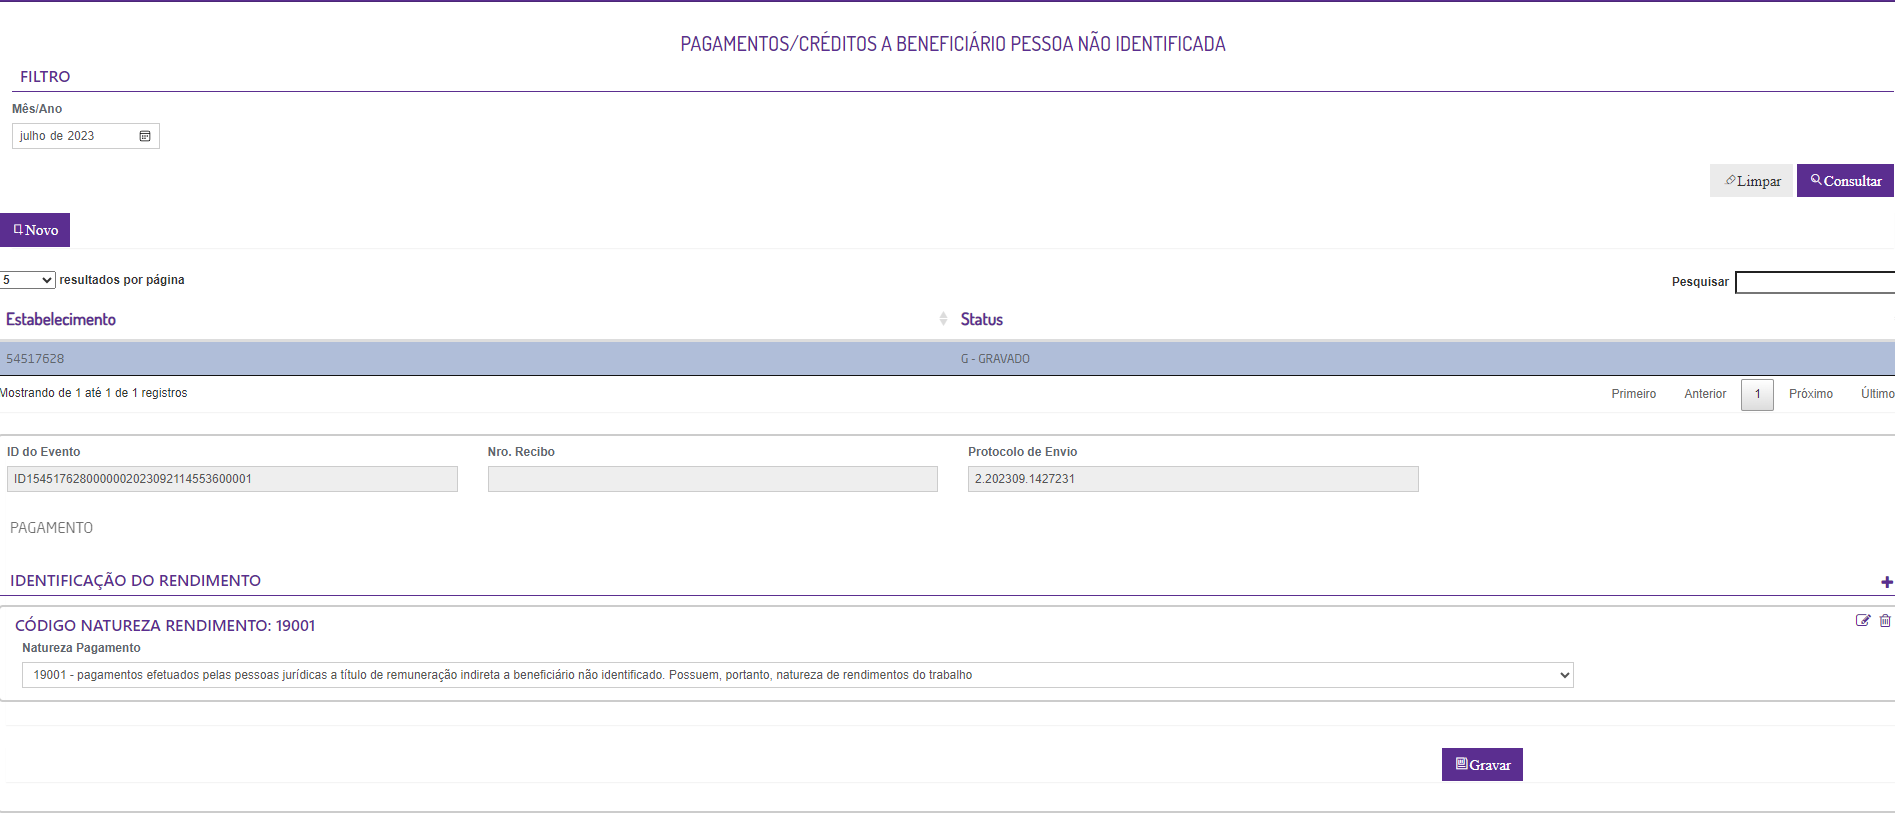Go to the Último page link
Viewport: 1895px width, 824px height.
(x=1877, y=394)
